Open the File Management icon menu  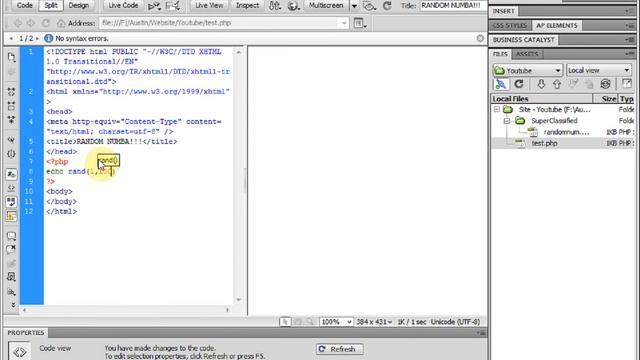(x=275, y=6)
